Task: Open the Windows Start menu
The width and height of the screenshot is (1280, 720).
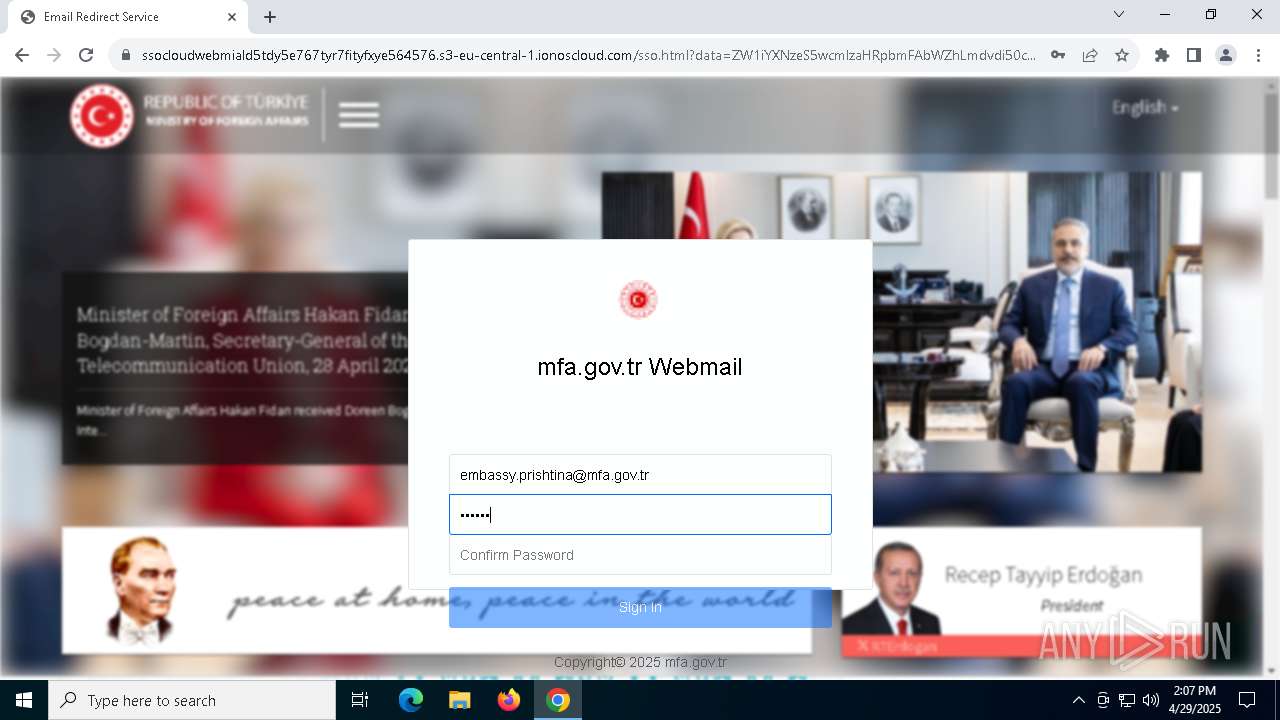Action: click(x=24, y=700)
